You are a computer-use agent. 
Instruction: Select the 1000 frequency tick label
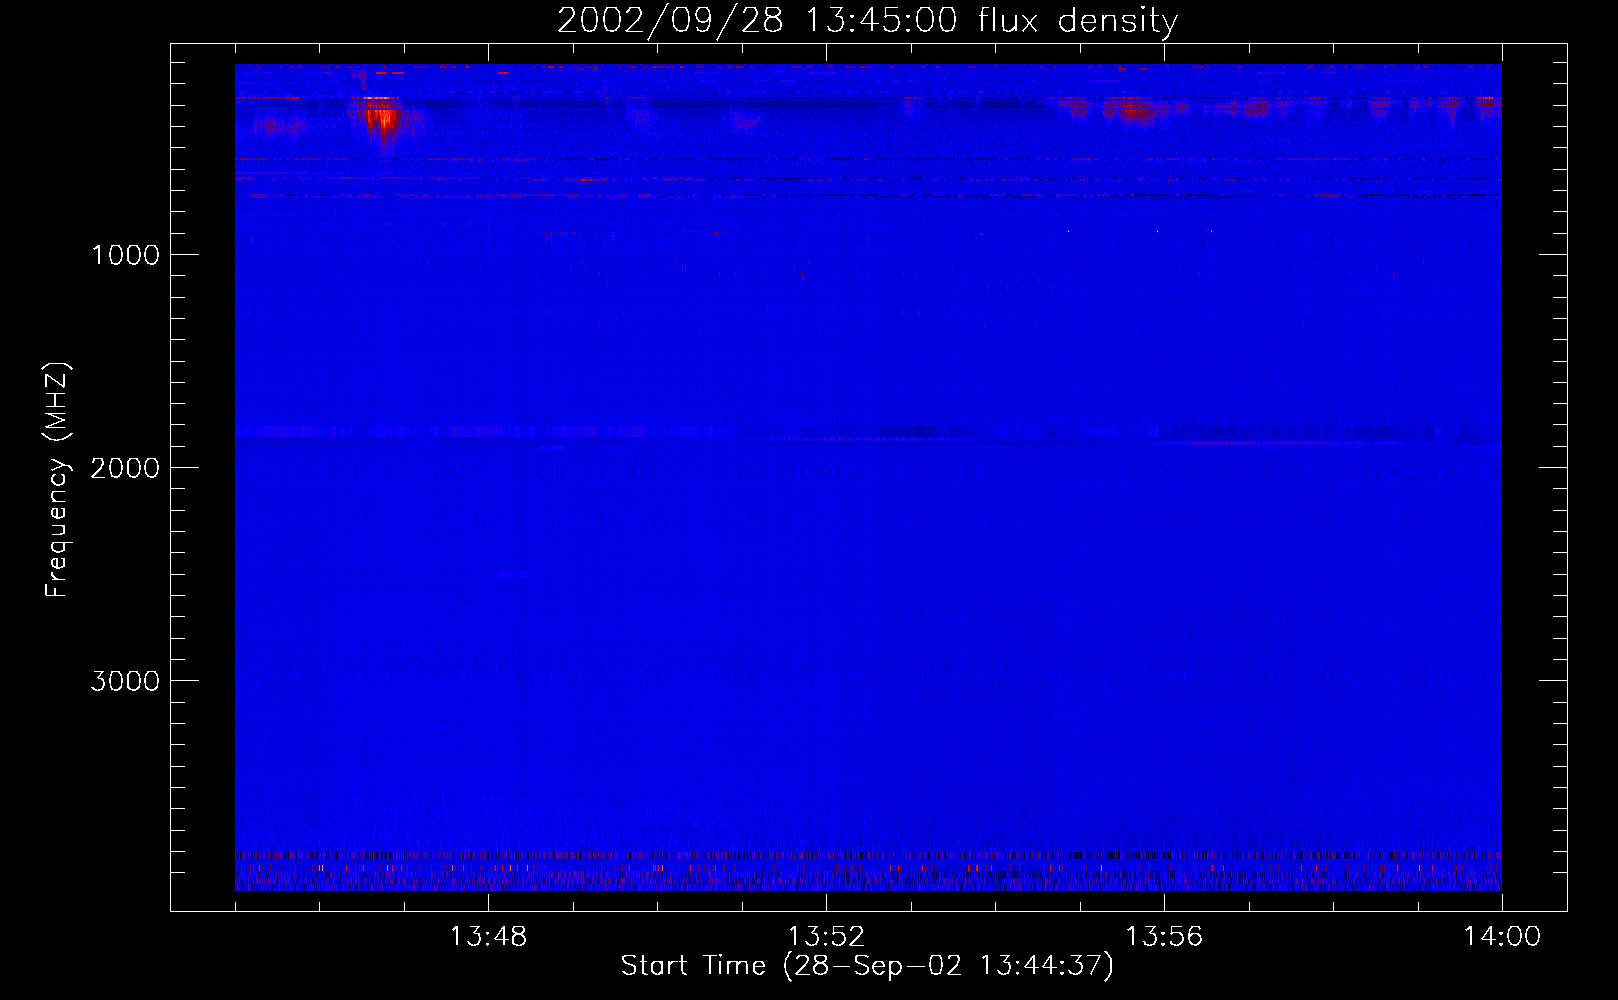coord(125,255)
